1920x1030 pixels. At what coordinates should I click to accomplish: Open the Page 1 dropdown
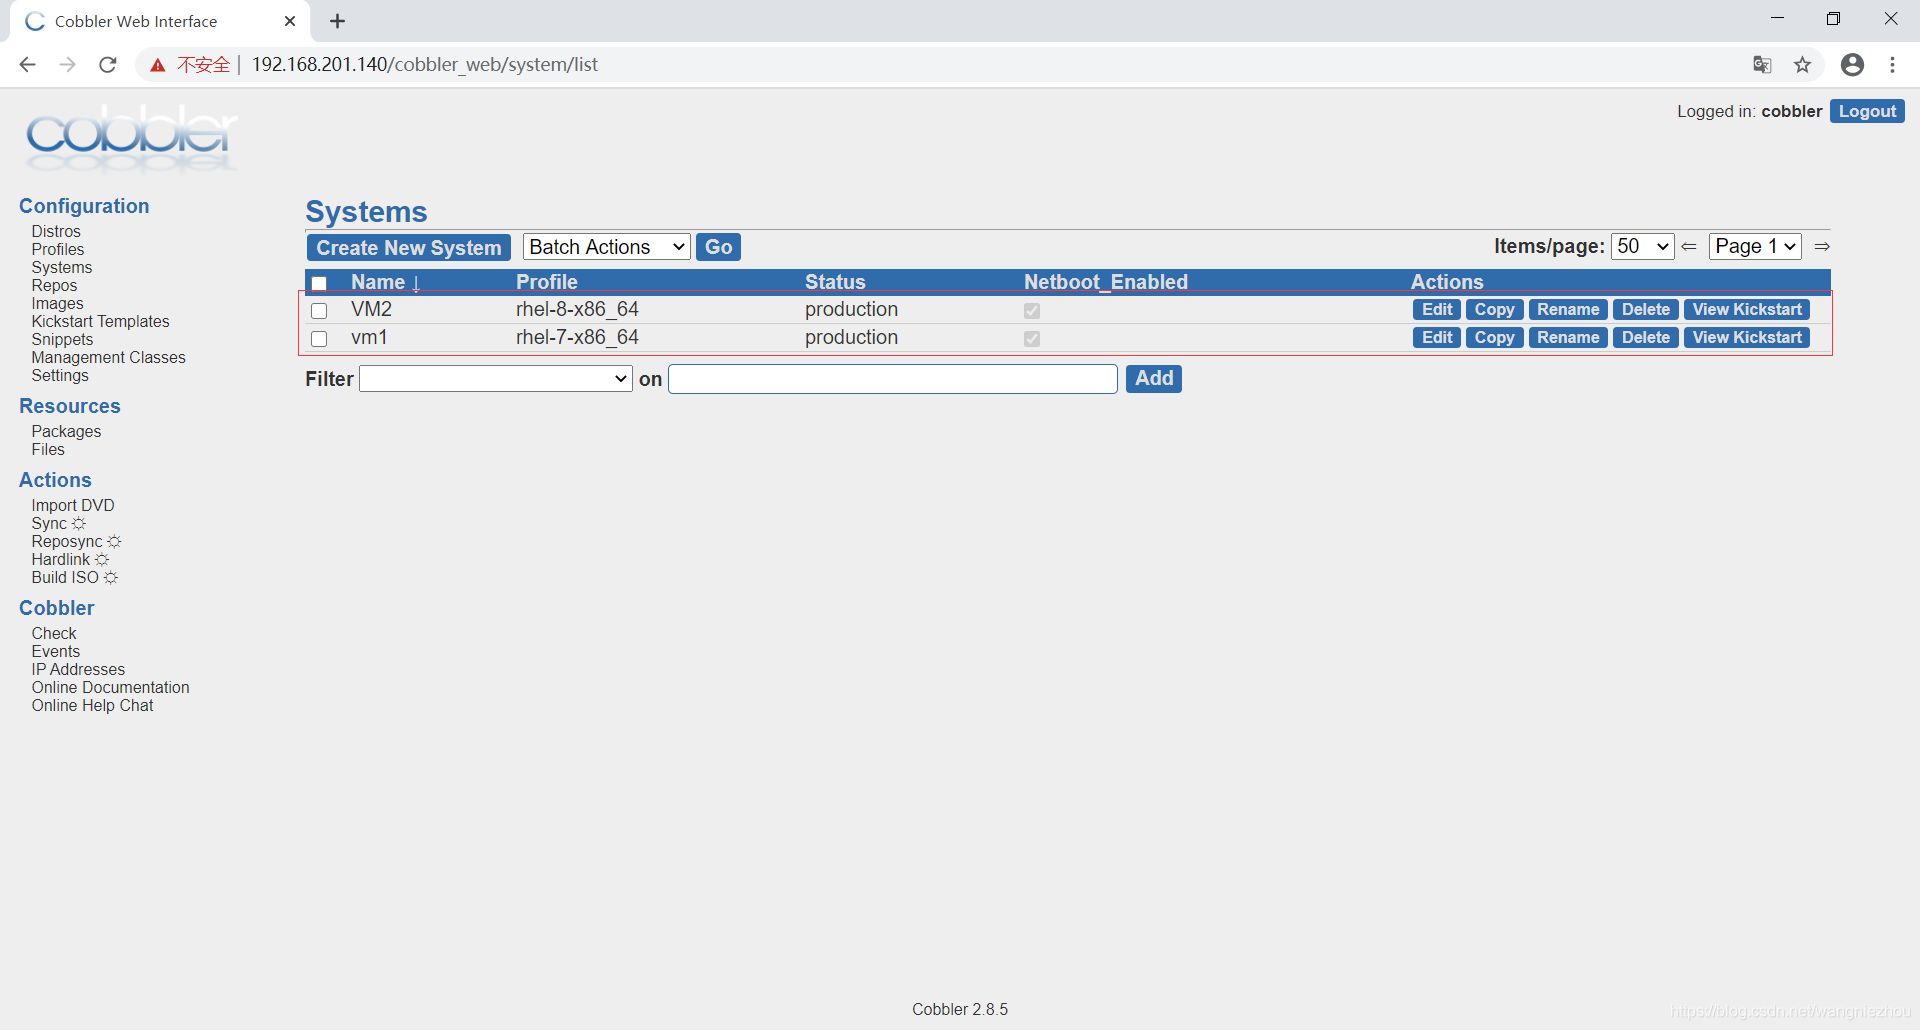point(1755,246)
